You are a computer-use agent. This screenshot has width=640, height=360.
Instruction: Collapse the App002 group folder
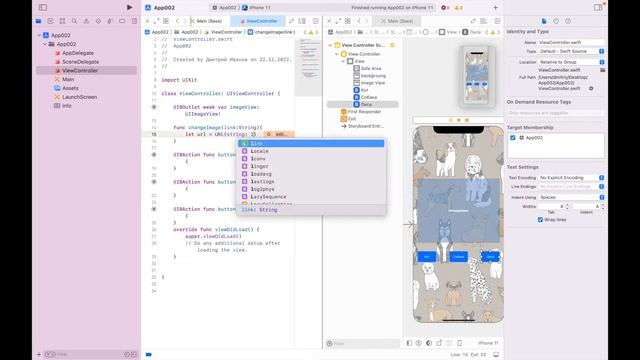click(45, 44)
